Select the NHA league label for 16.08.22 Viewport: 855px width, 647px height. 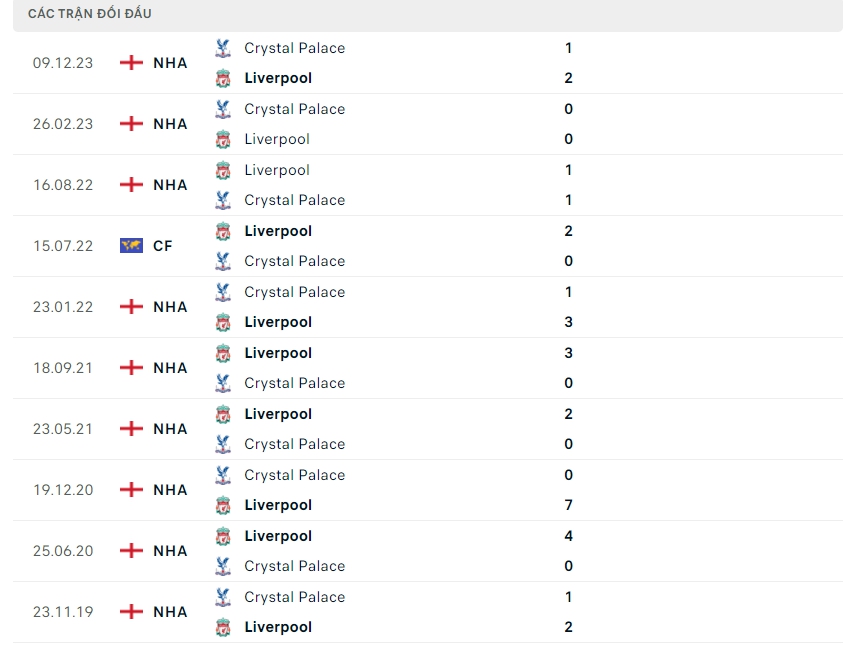point(170,185)
